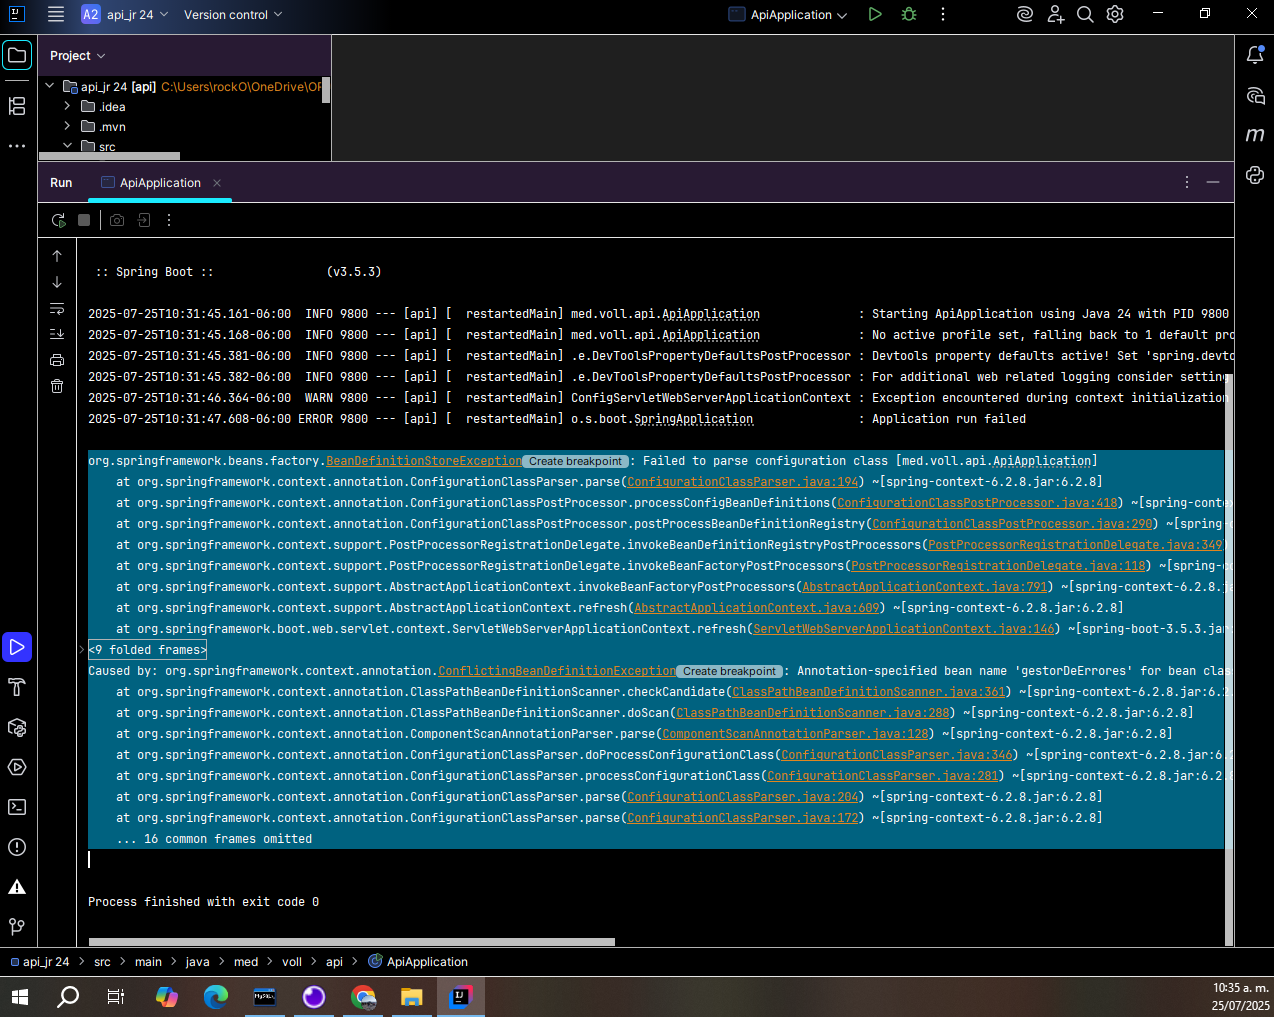Open the Project view dropdown
Screen dimensions: 1274x1017
(78, 56)
